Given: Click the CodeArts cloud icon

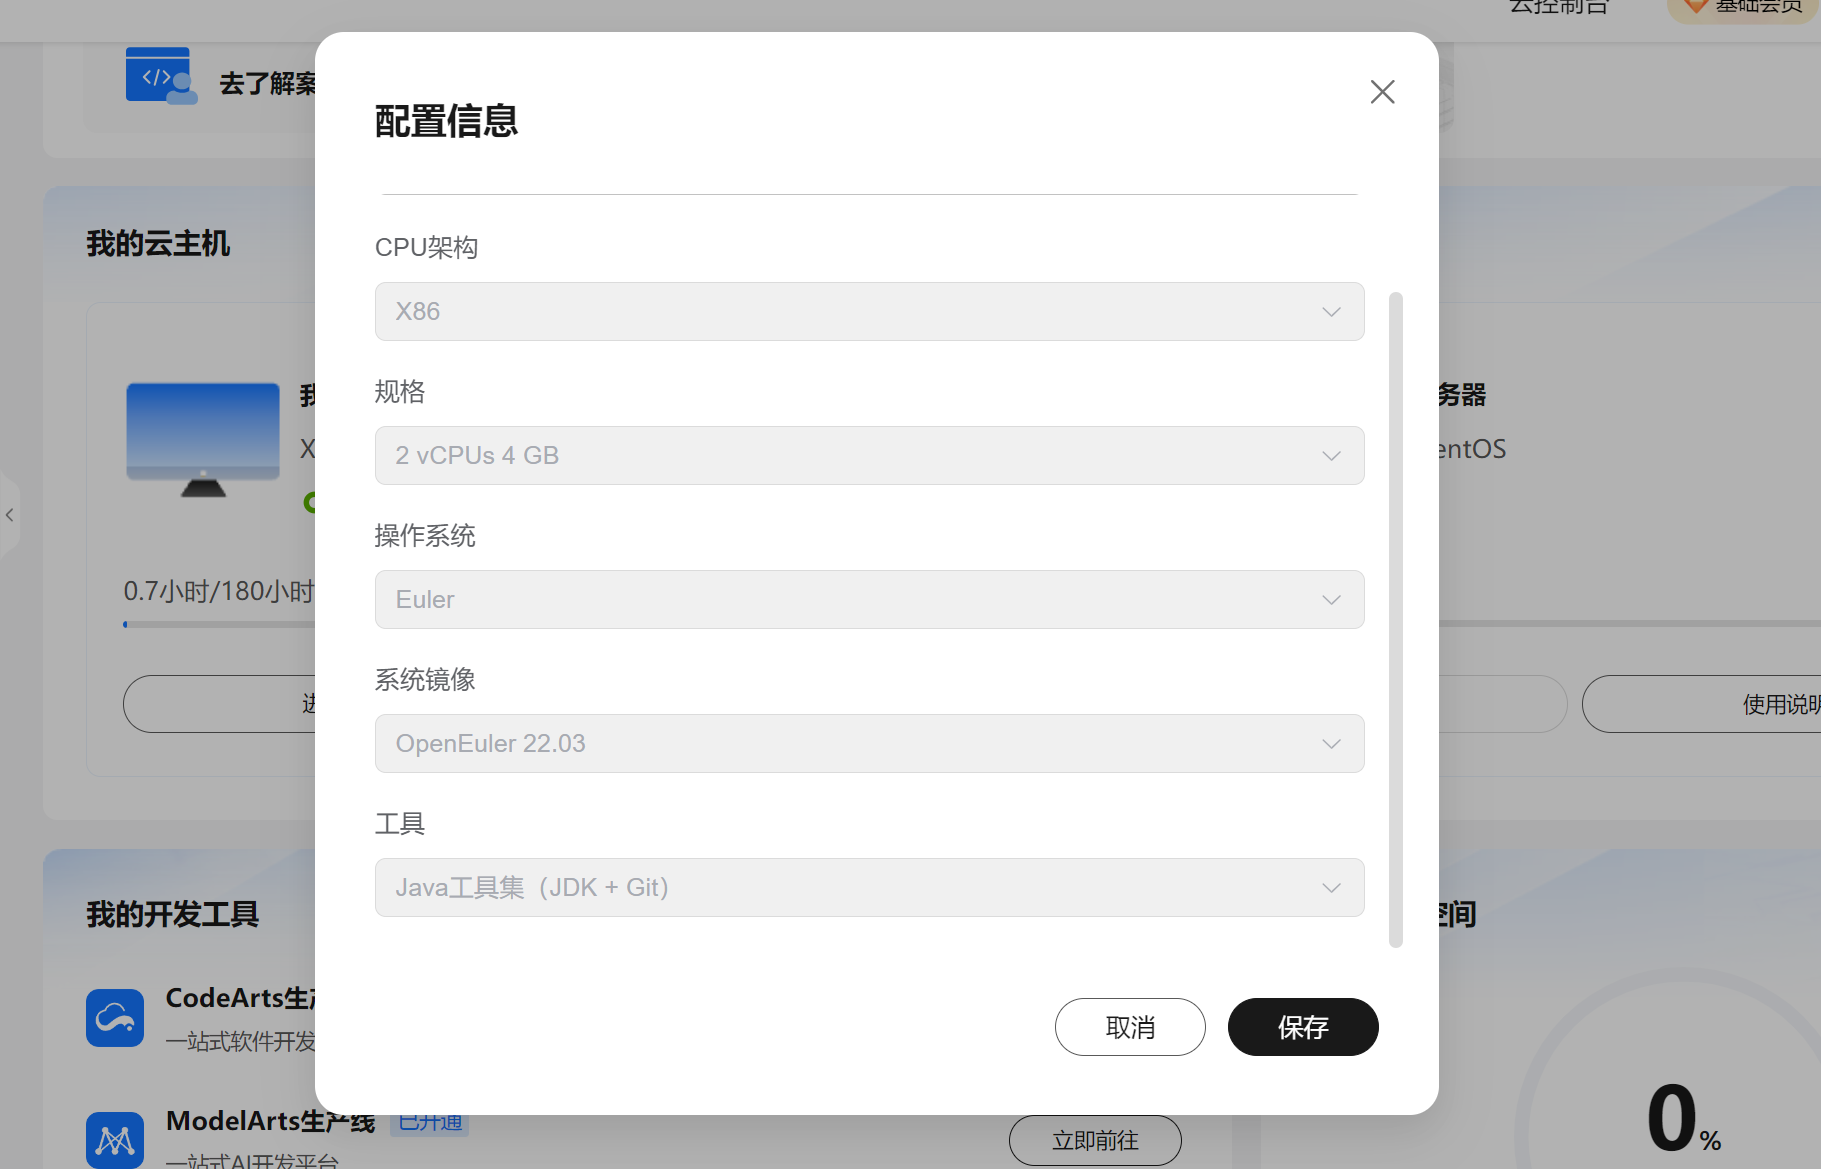Looking at the screenshot, I should (115, 1018).
